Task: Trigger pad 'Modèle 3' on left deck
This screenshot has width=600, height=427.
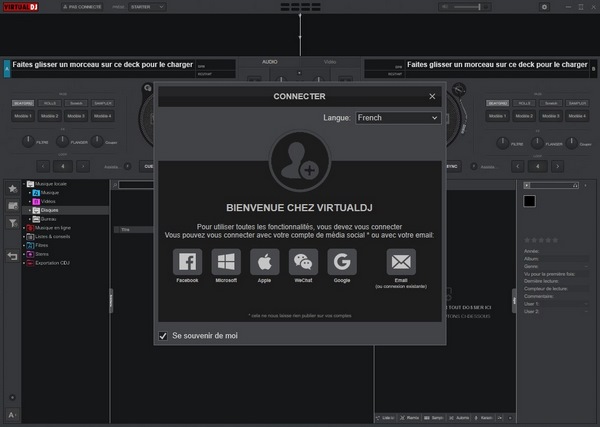Action: tap(76, 116)
